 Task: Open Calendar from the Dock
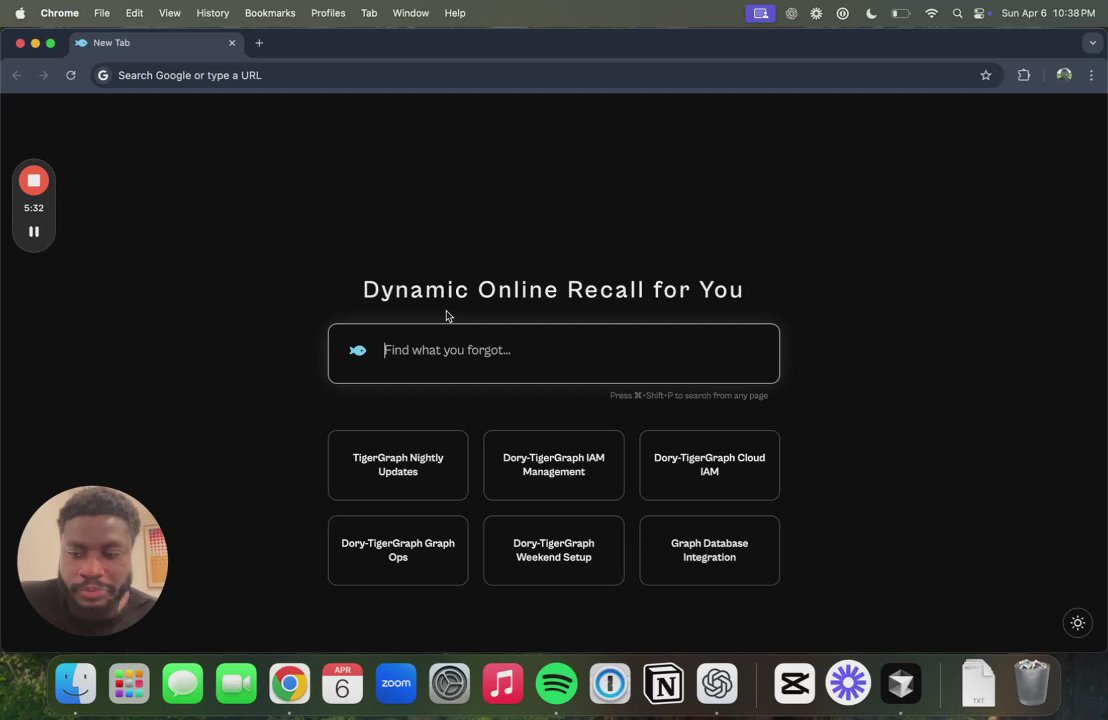pos(343,683)
